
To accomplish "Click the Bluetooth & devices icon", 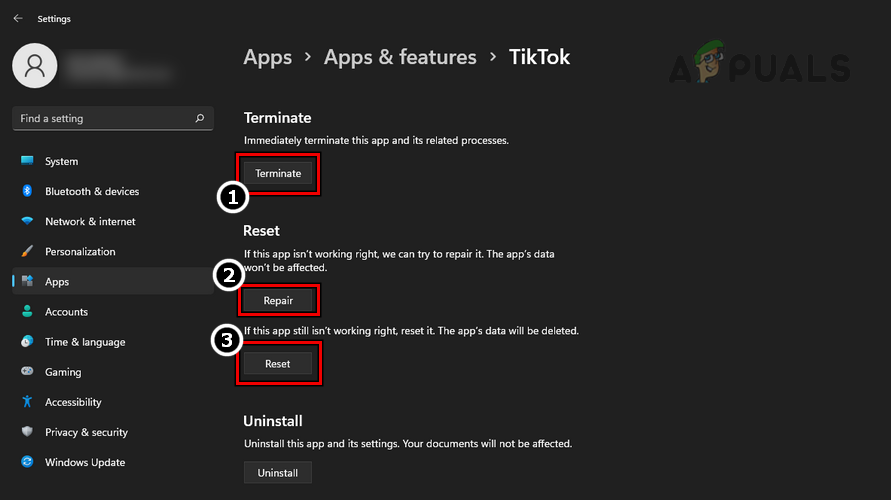I will click(27, 191).
